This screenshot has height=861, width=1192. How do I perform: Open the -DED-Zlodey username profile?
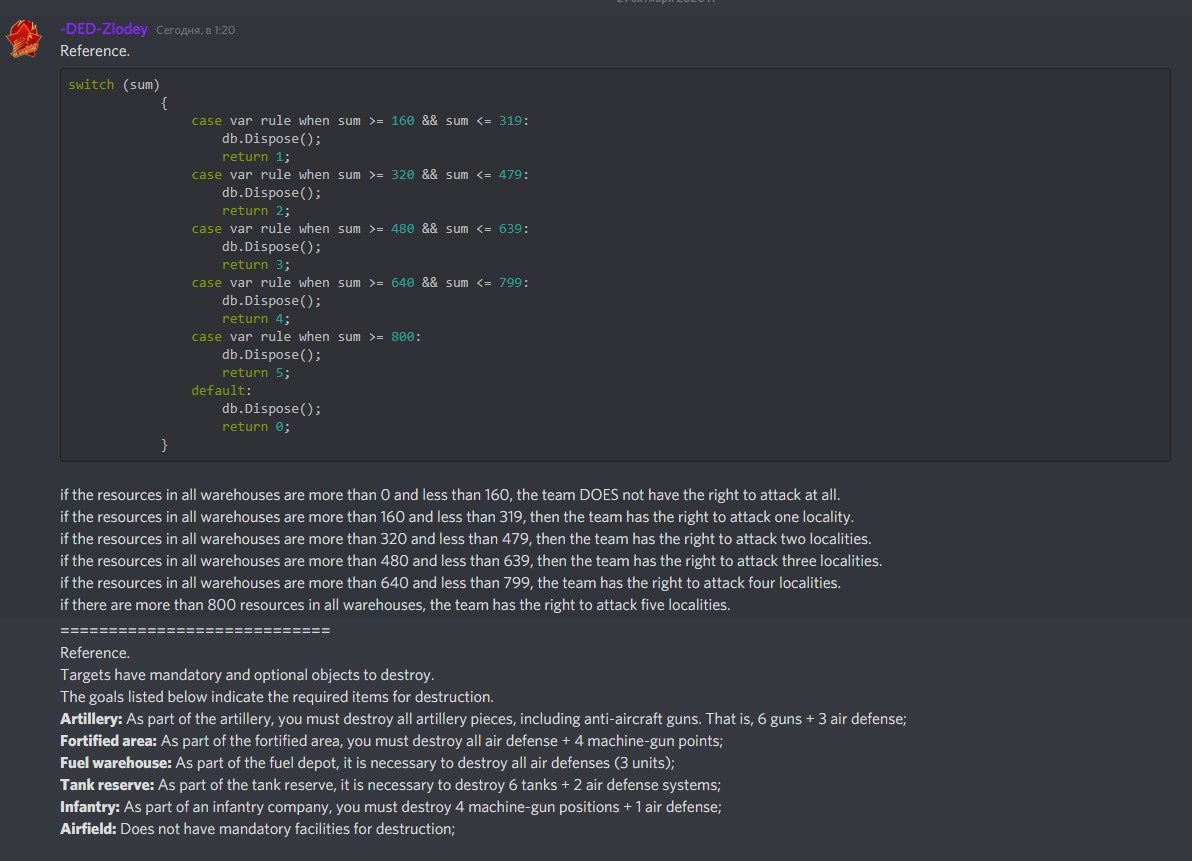pos(103,30)
